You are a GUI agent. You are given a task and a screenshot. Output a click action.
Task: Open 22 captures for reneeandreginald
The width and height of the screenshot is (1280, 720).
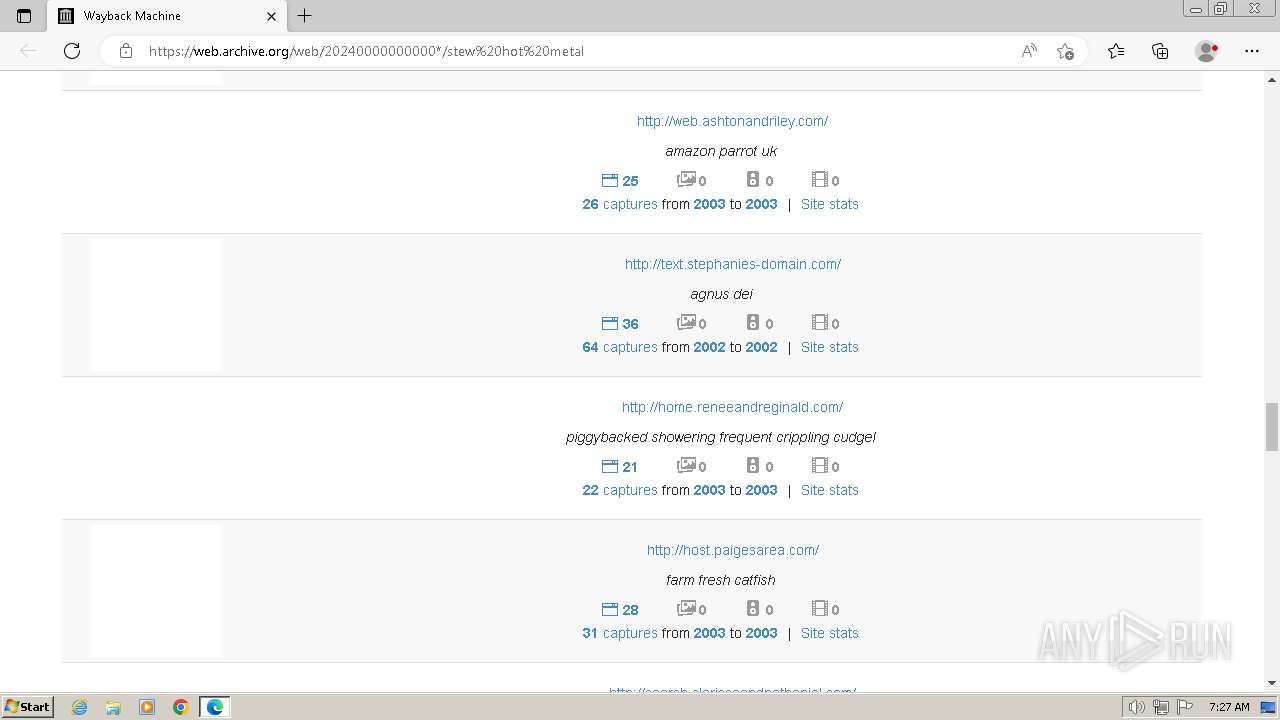point(620,490)
